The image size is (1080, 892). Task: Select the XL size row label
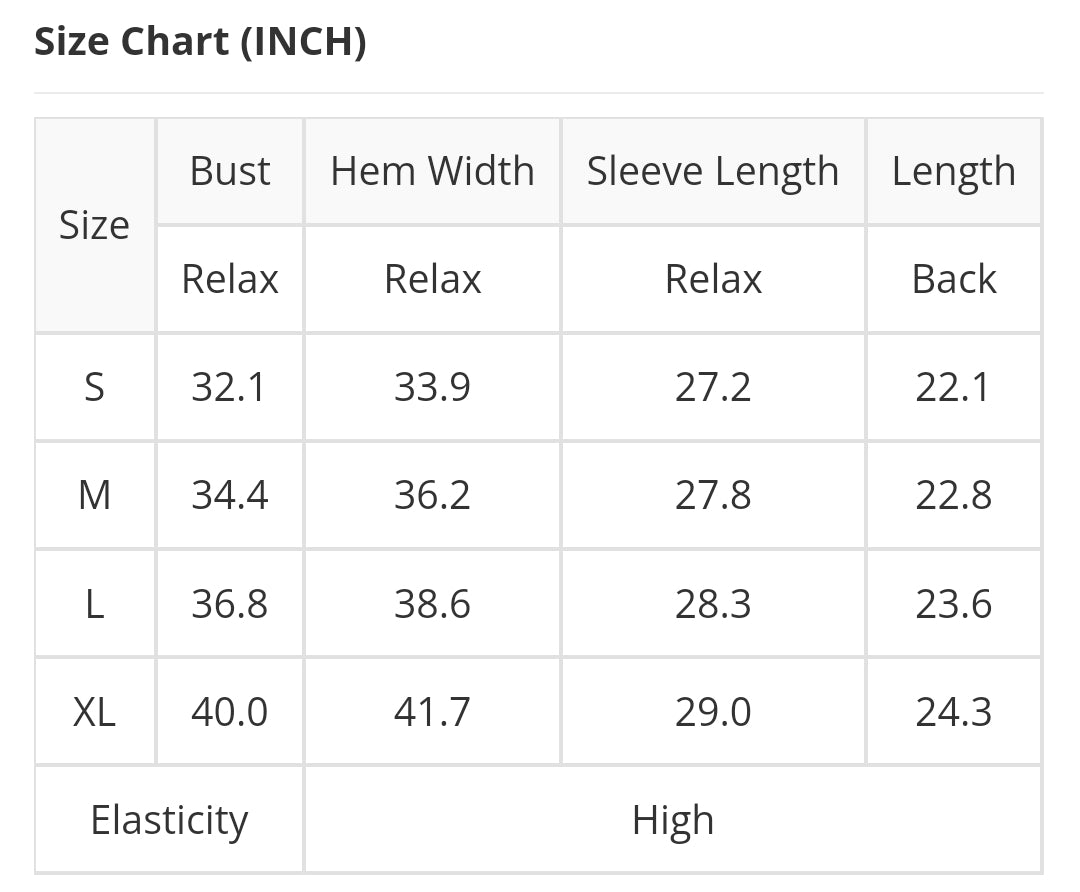click(95, 712)
